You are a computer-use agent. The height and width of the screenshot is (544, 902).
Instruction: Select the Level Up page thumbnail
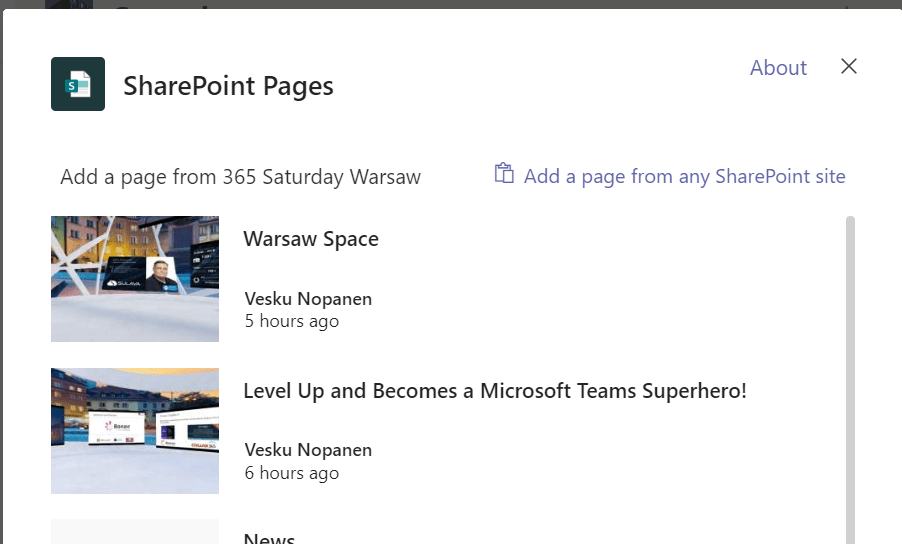(135, 431)
